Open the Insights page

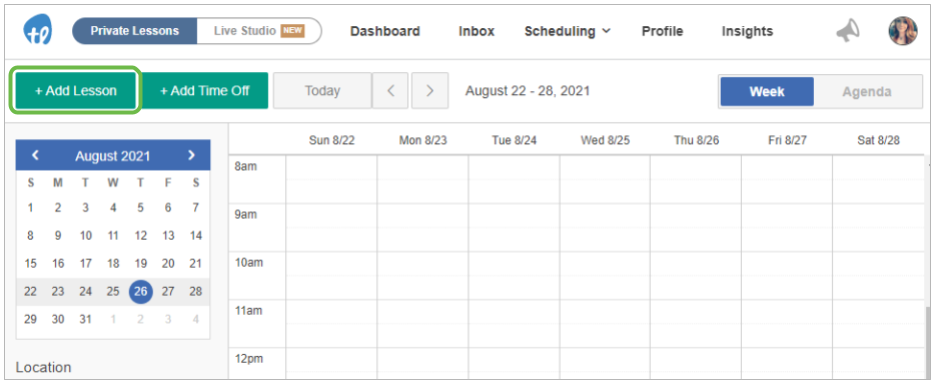(747, 31)
